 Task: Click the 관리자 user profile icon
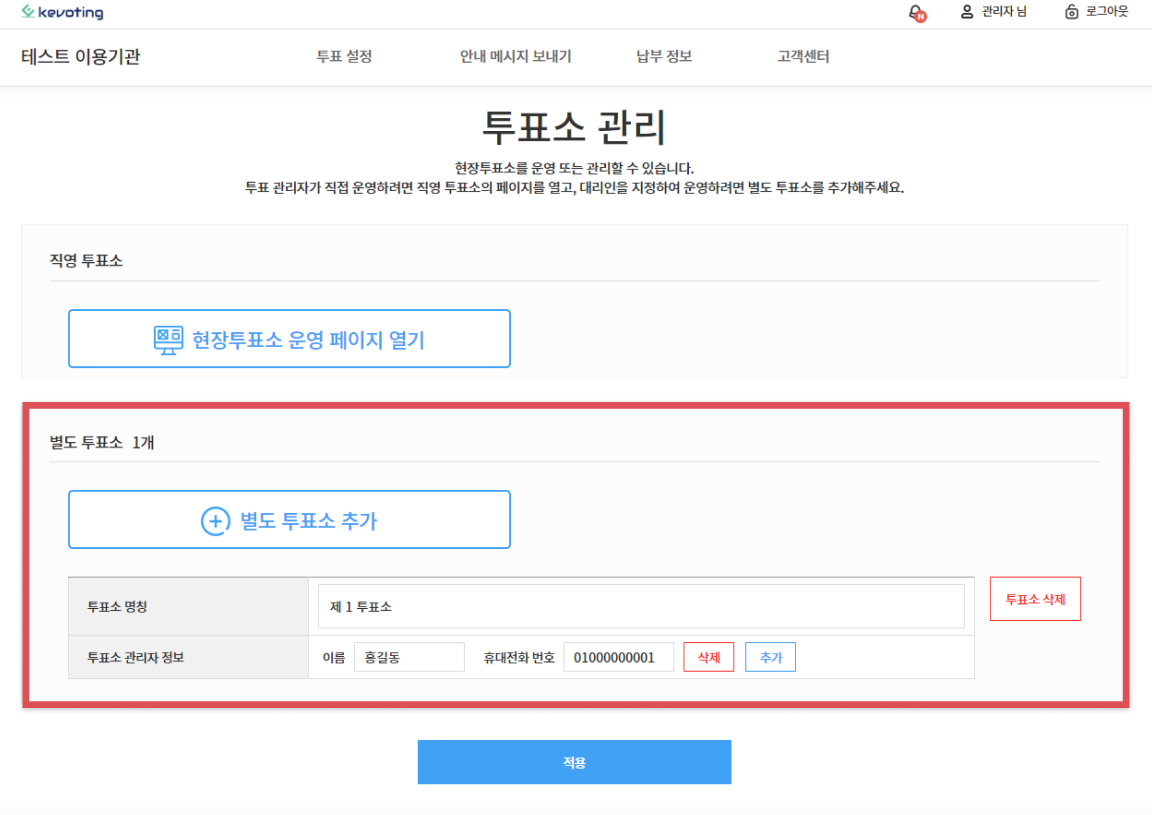[967, 12]
